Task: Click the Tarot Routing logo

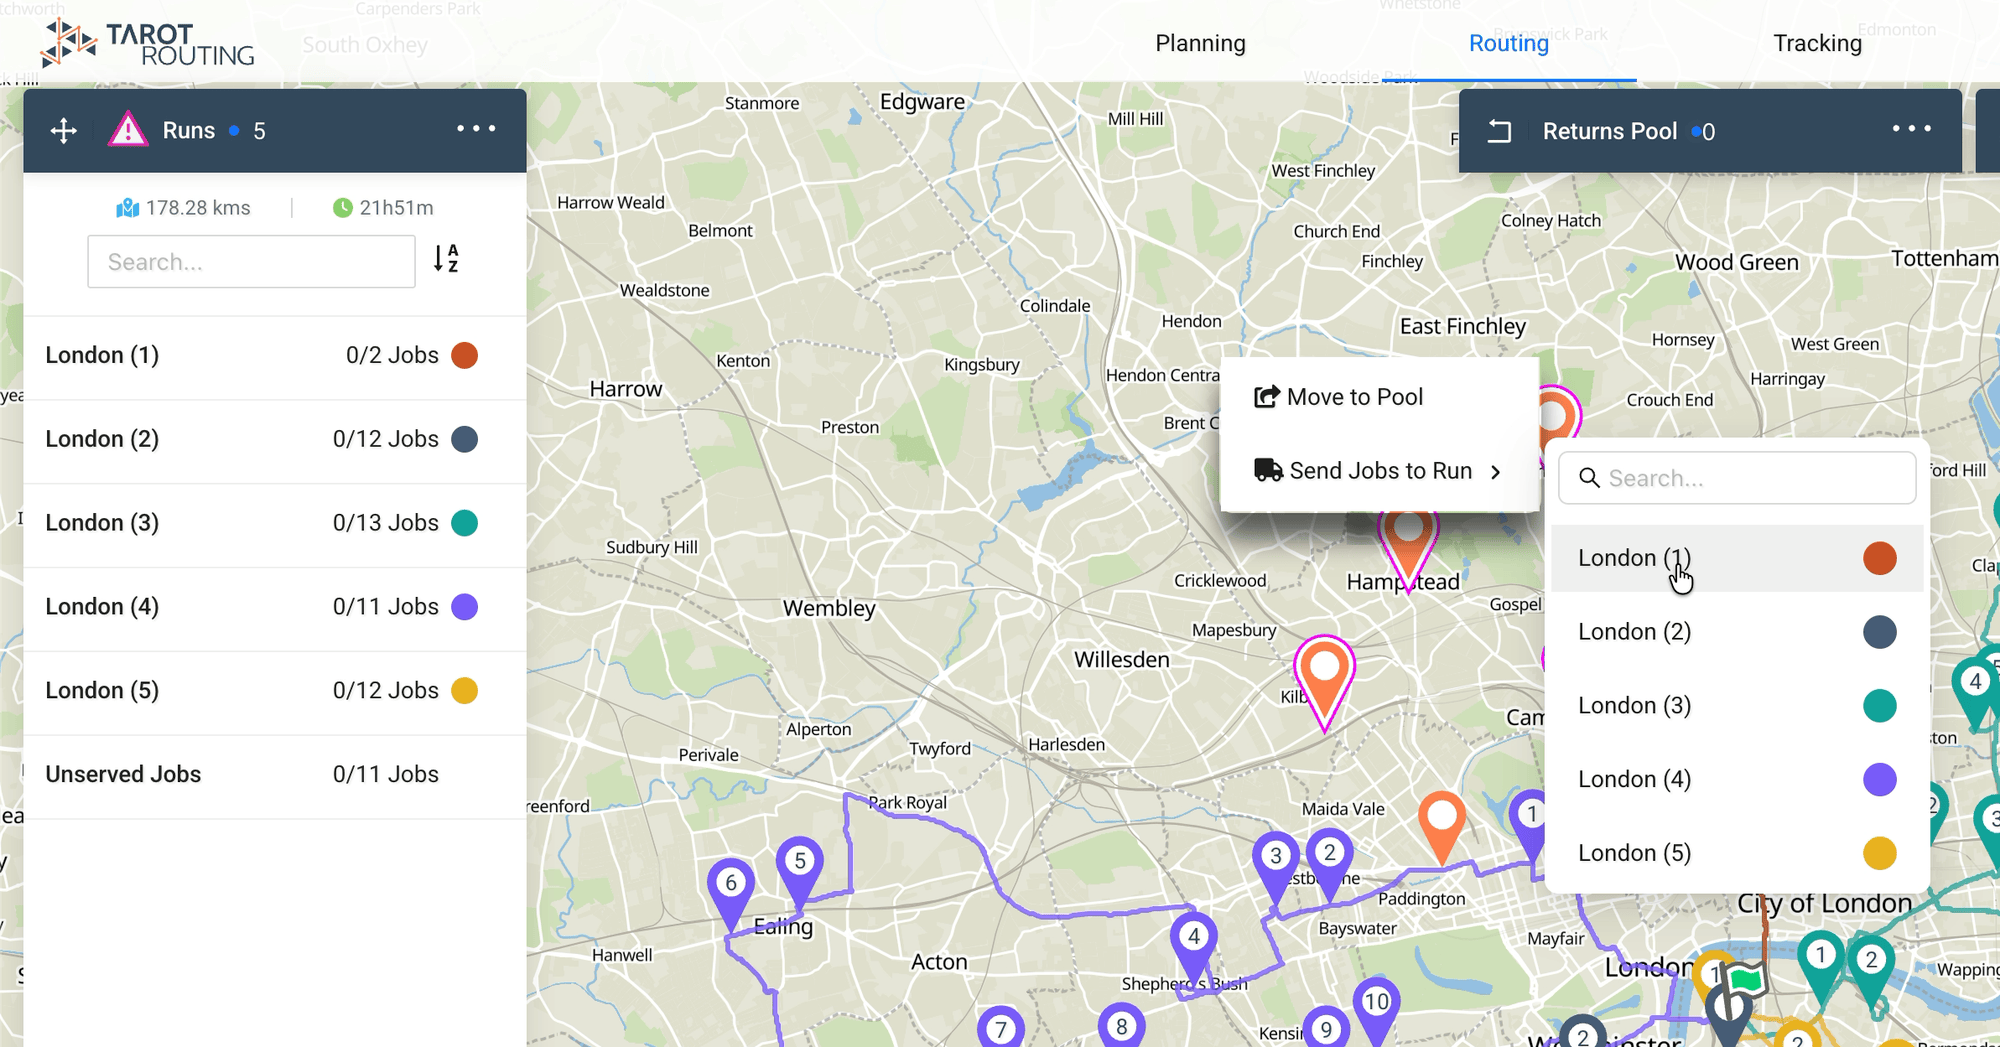Action: pyautogui.click(x=147, y=43)
